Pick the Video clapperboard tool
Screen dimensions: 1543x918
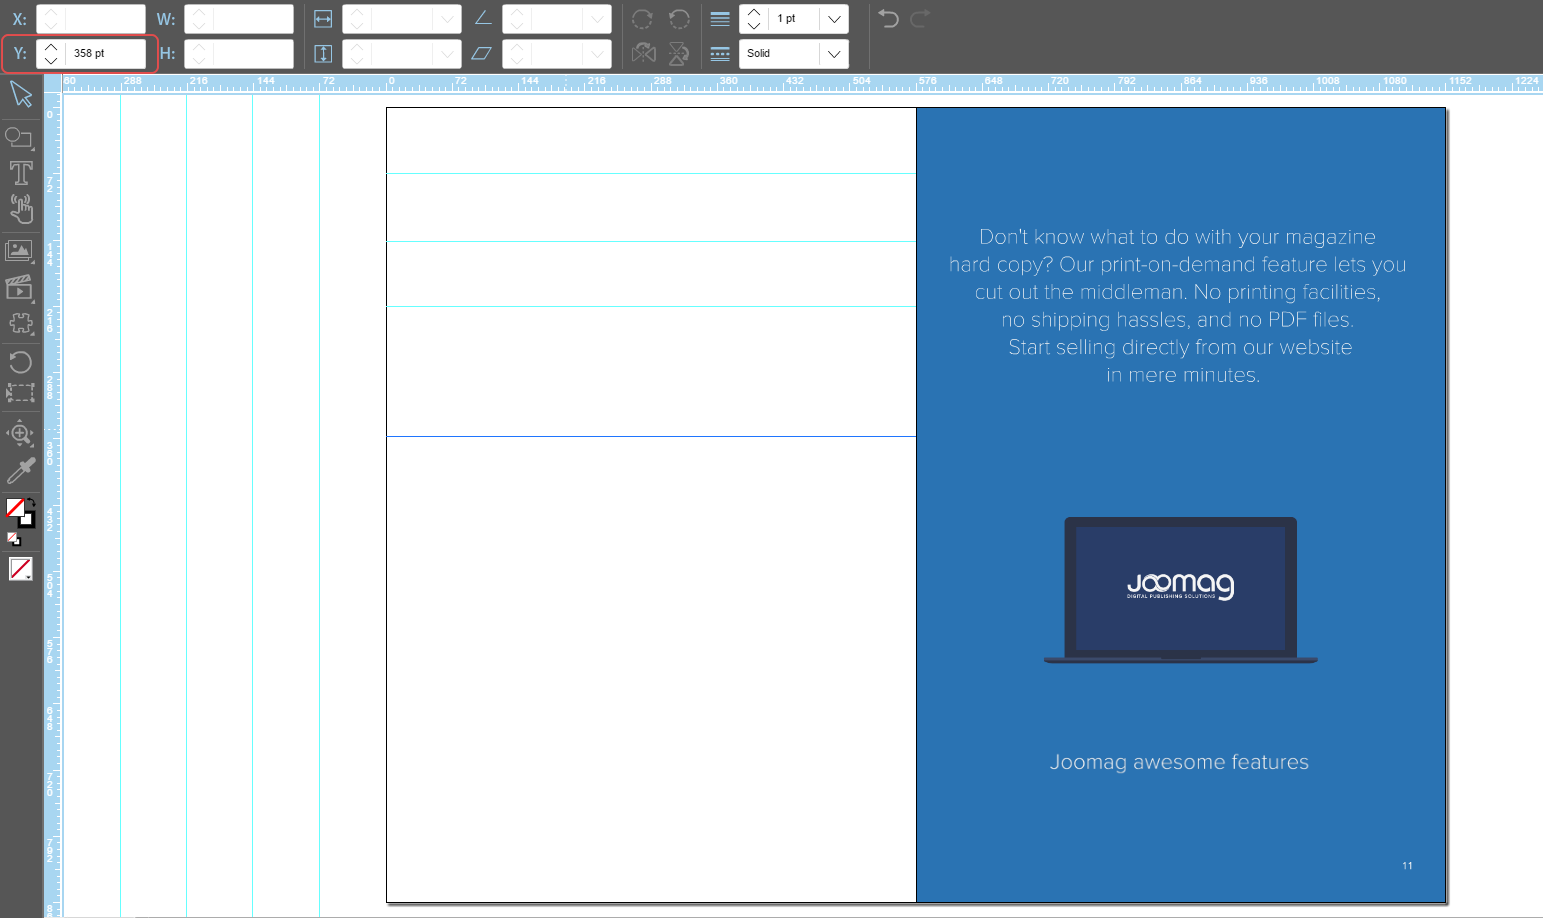pyautogui.click(x=19, y=288)
